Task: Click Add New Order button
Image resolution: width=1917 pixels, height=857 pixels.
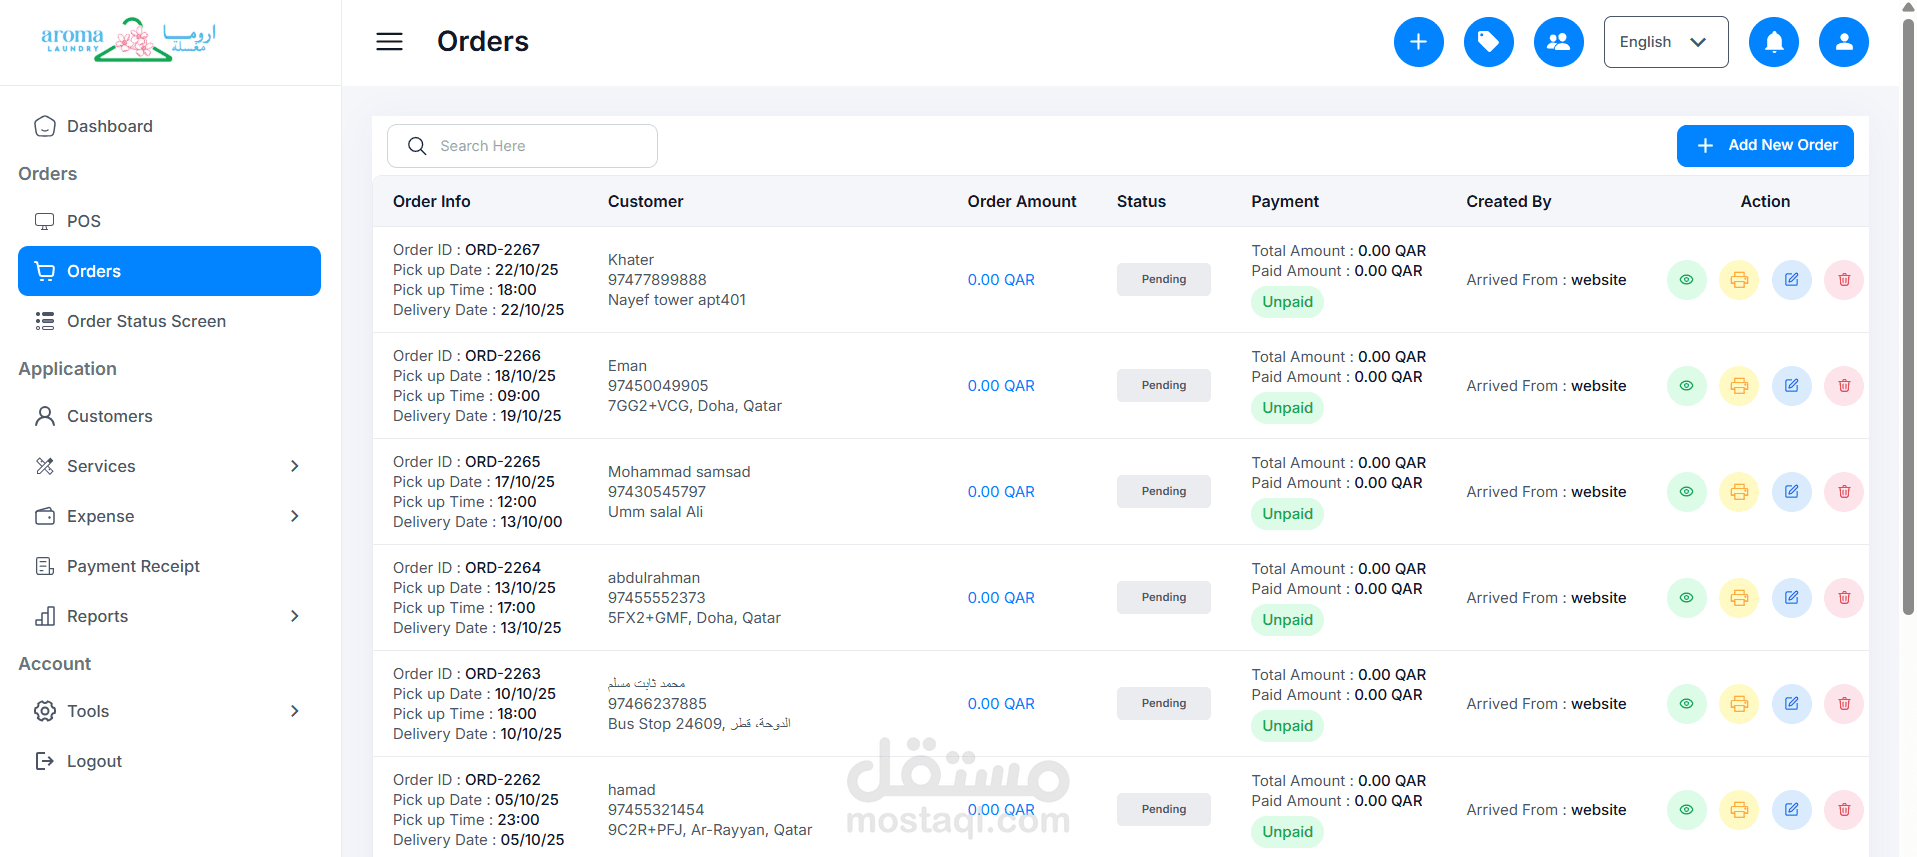Action: [x=1765, y=146]
